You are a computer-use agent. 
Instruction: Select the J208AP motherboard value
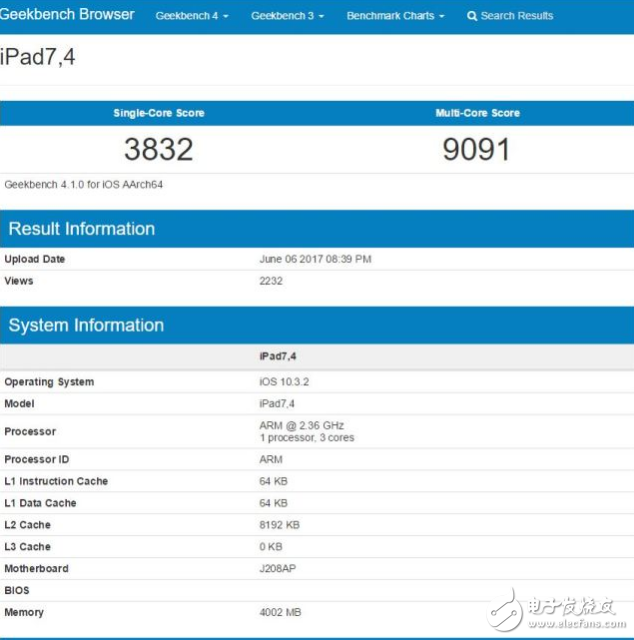(278, 569)
